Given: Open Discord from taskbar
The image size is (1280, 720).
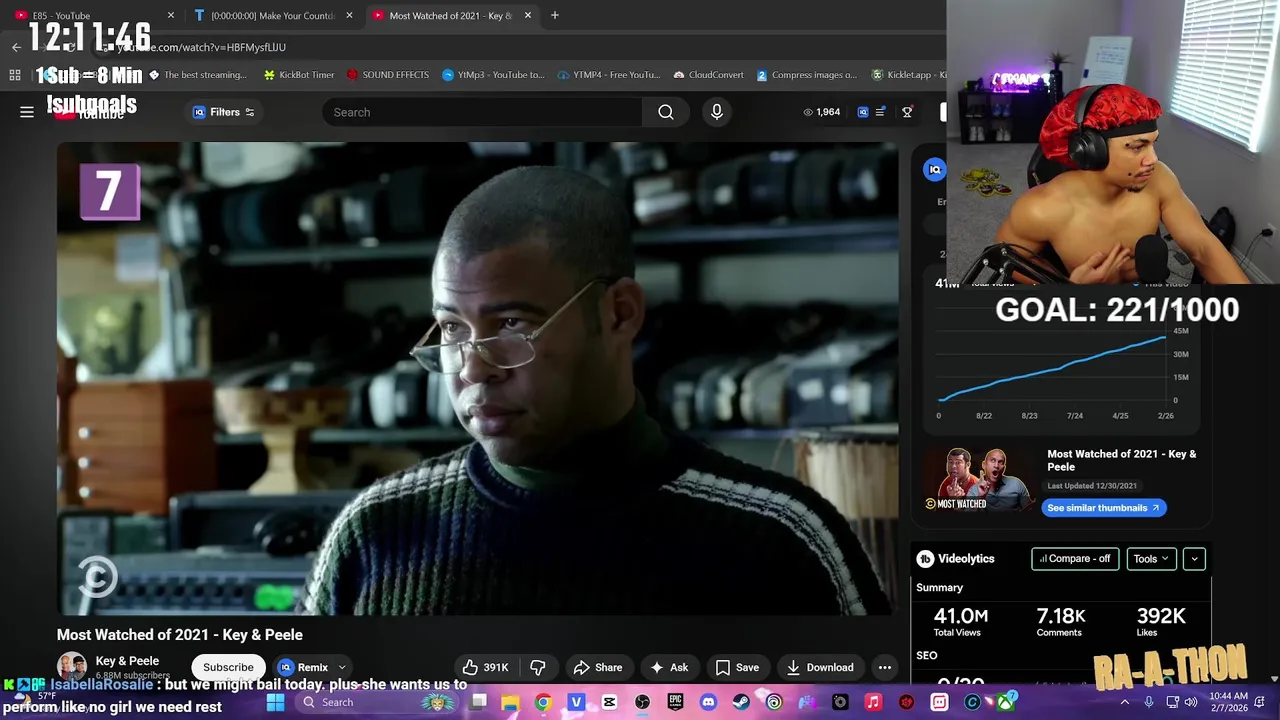Looking at the screenshot, I should tap(709, 702).
